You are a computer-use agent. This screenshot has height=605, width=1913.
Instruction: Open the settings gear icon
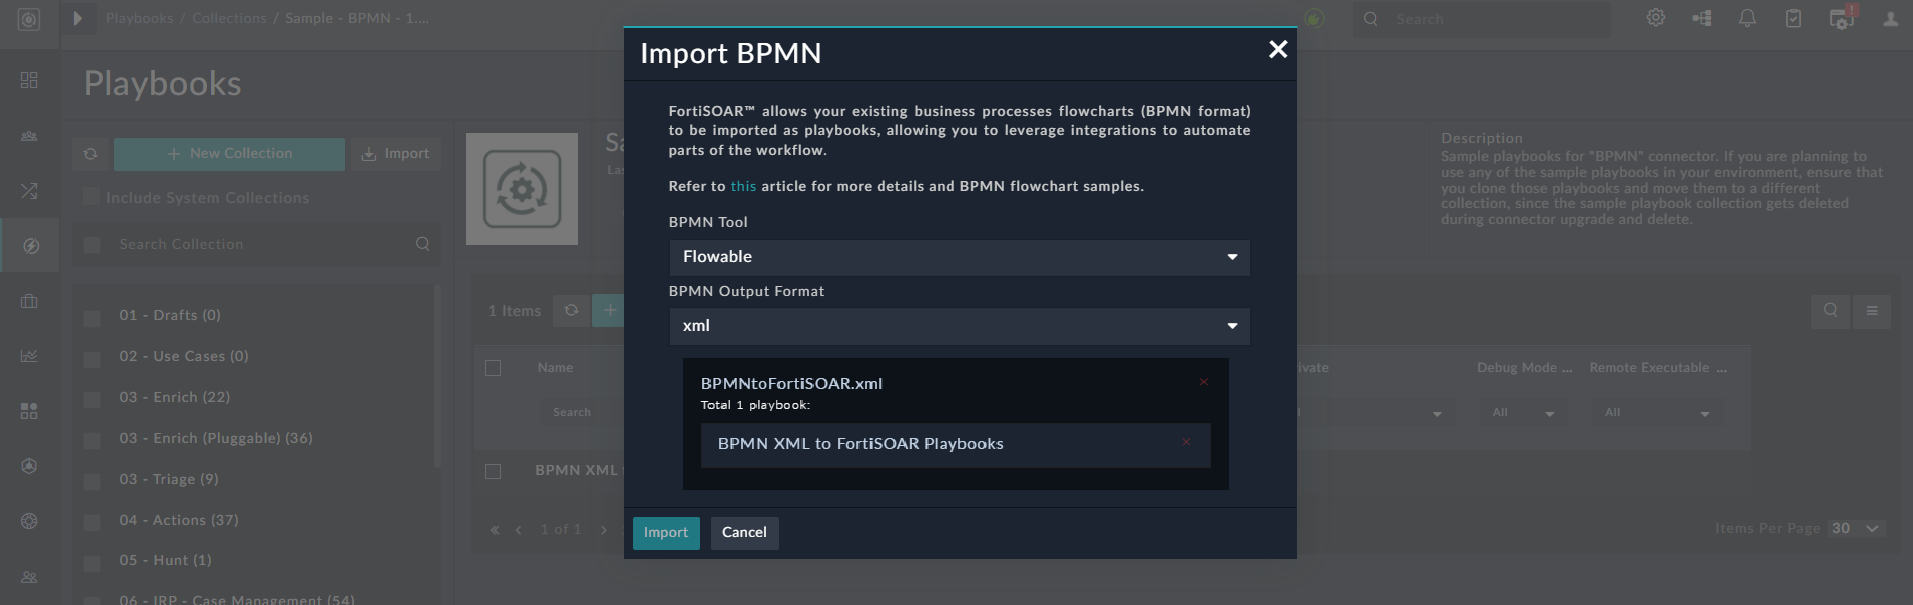1656,18
